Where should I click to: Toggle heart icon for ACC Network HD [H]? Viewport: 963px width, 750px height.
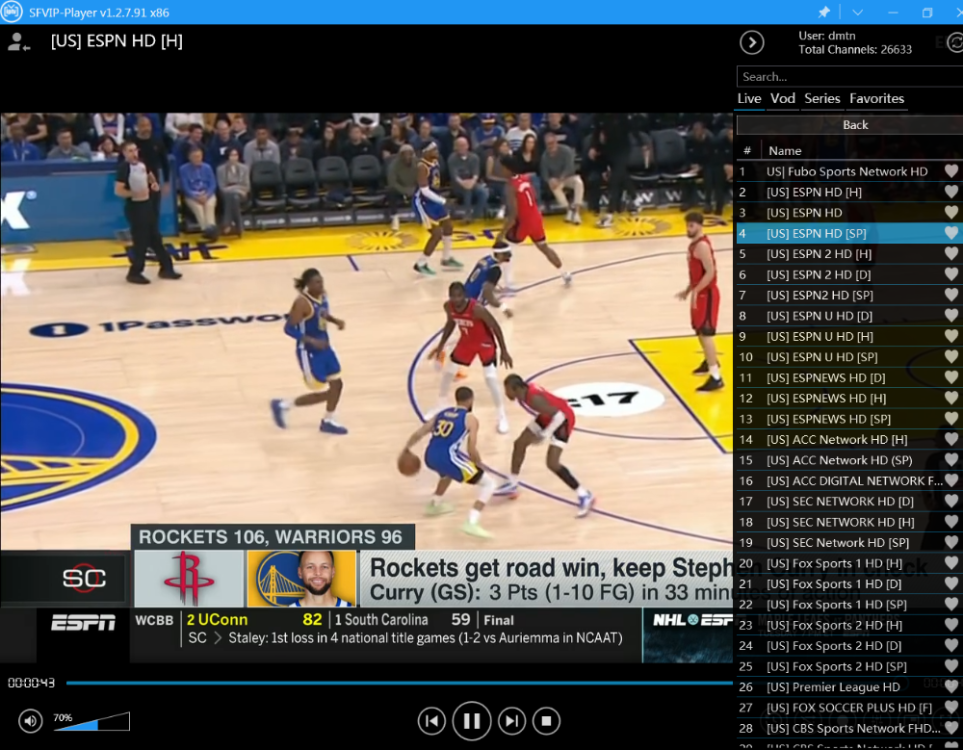[x=951, y=439]
